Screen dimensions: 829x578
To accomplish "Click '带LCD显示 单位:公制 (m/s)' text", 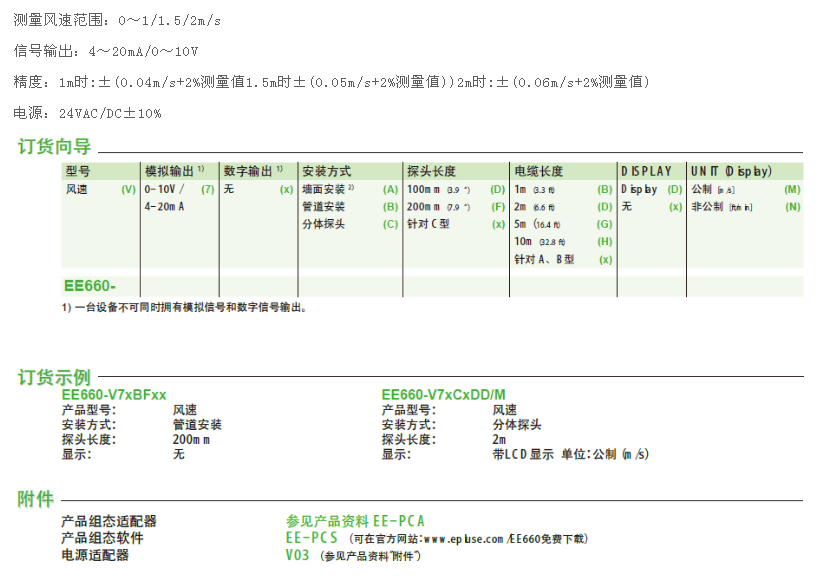I will coord(570,454).
